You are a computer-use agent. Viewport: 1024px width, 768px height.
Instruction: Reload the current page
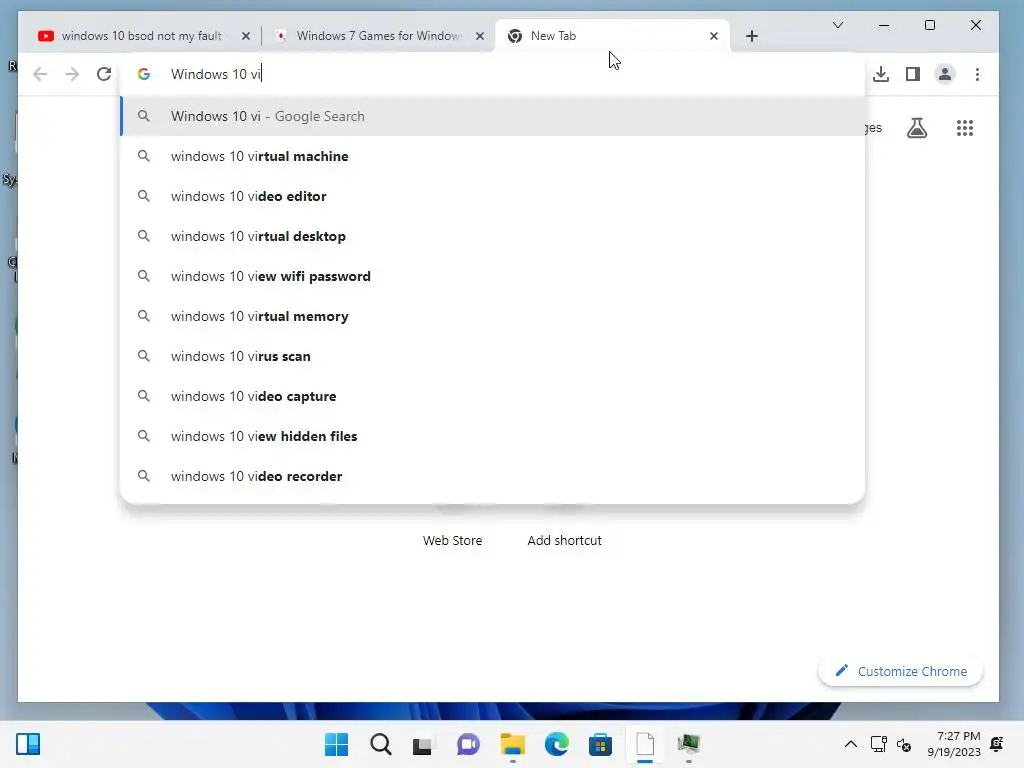[x=104, y=74]
